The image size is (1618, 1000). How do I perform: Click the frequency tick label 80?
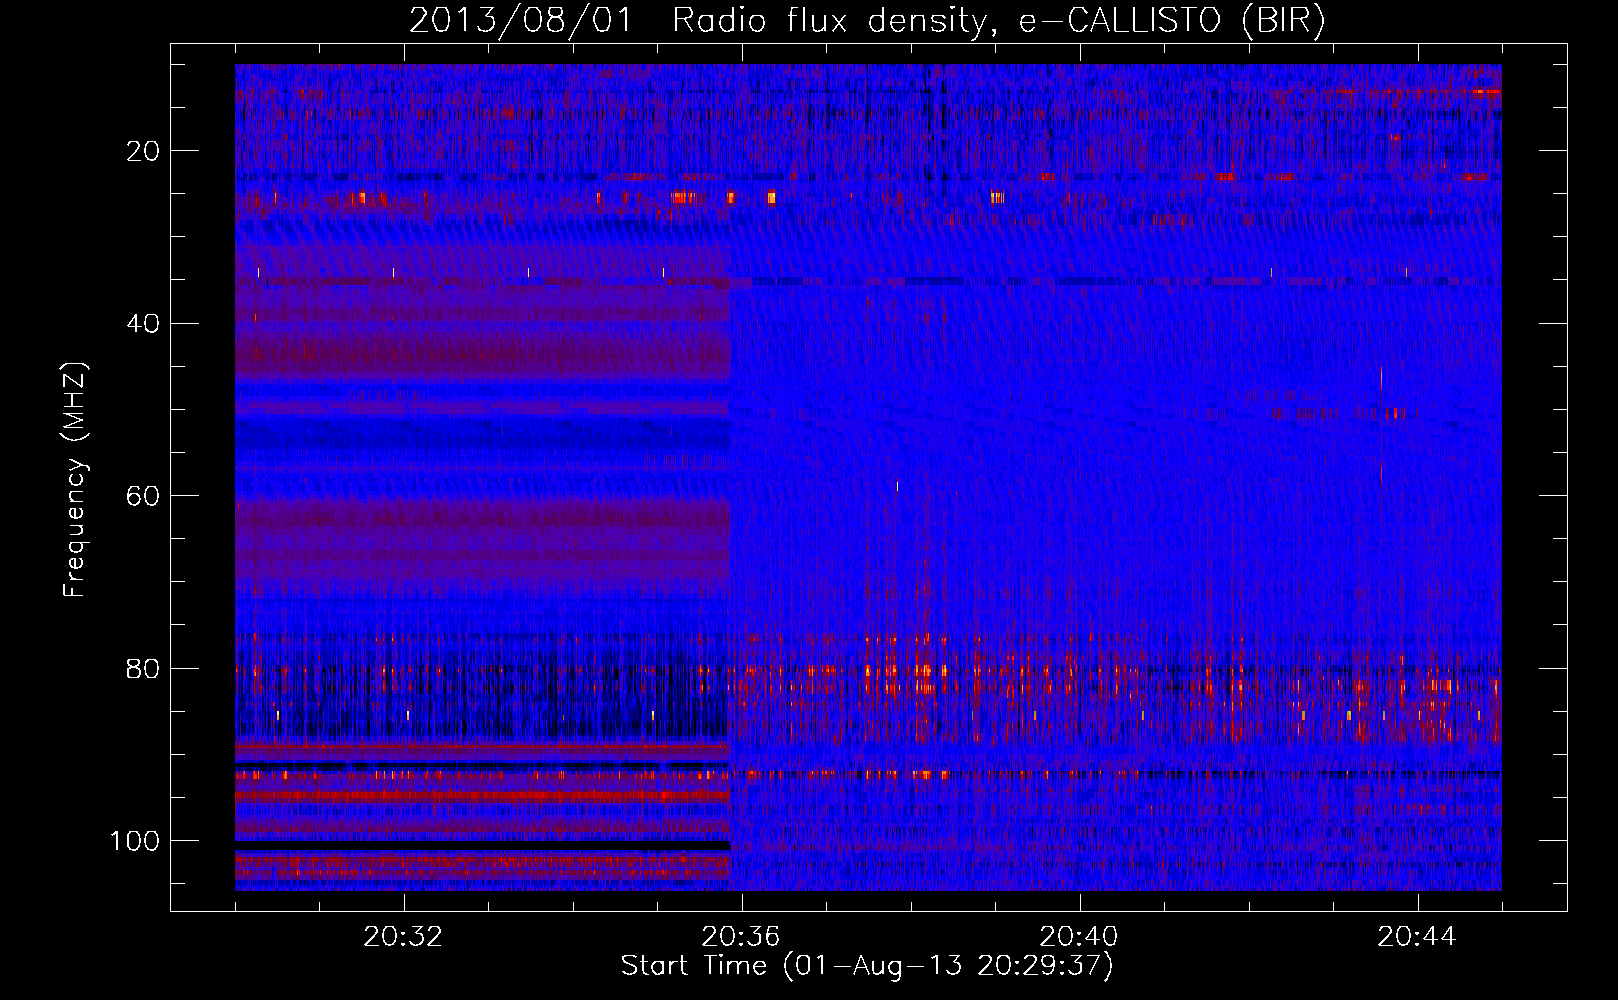[x=144, y=669]
